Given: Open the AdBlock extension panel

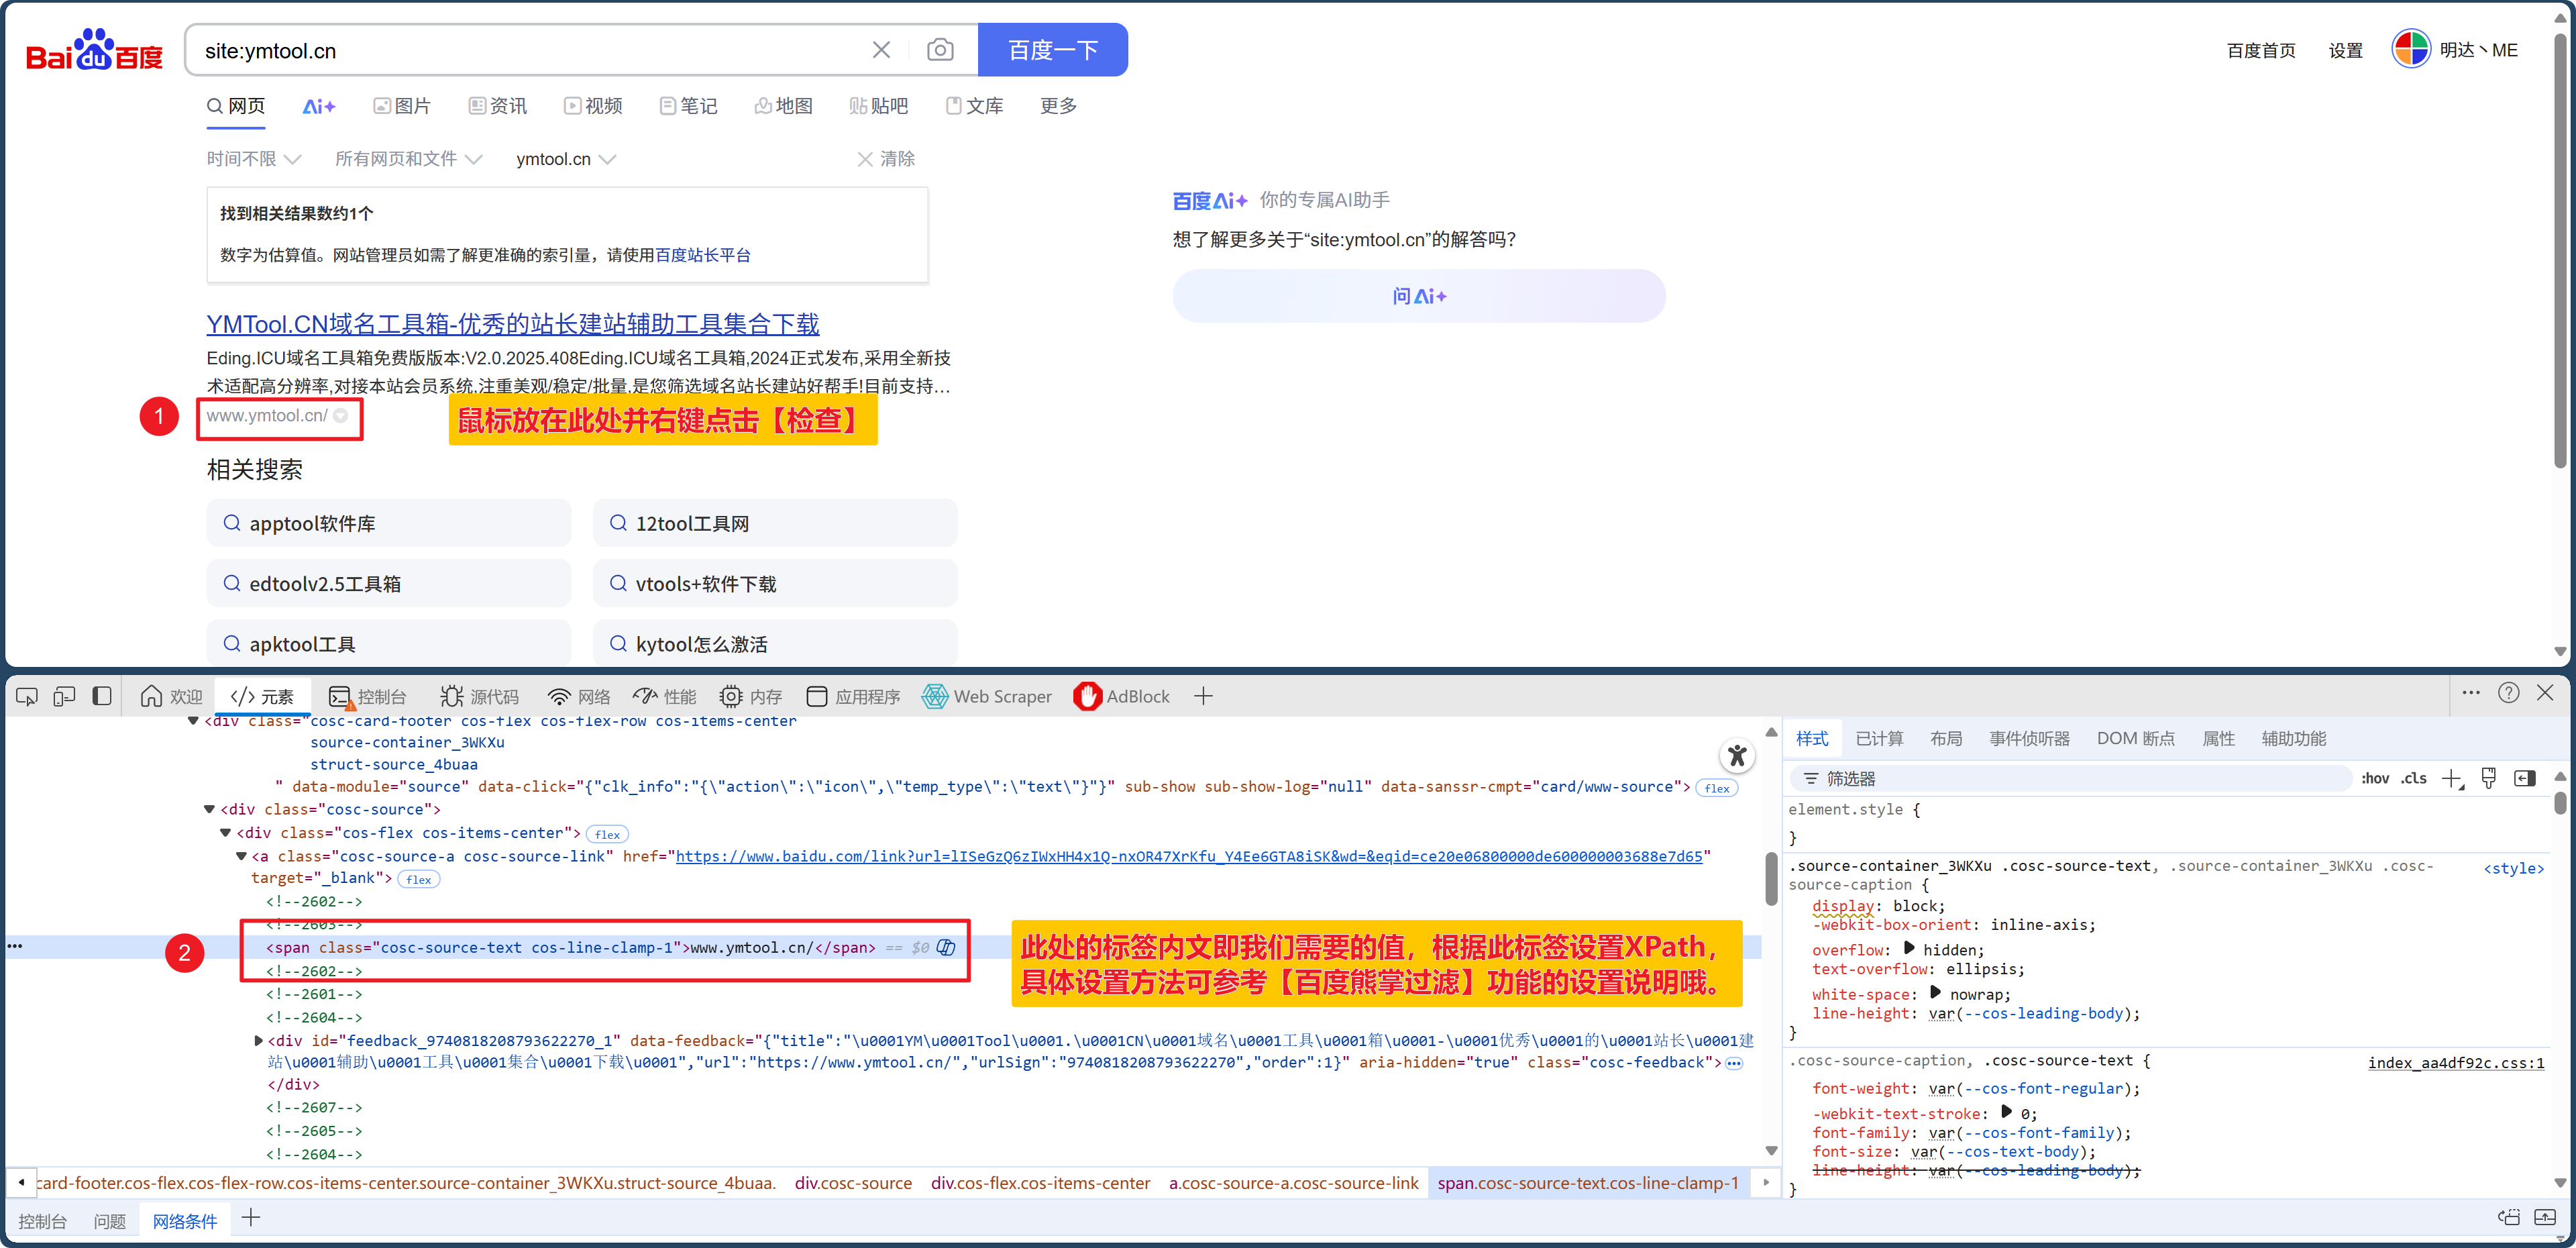Looking at the screenshot, I should 1122,696.
